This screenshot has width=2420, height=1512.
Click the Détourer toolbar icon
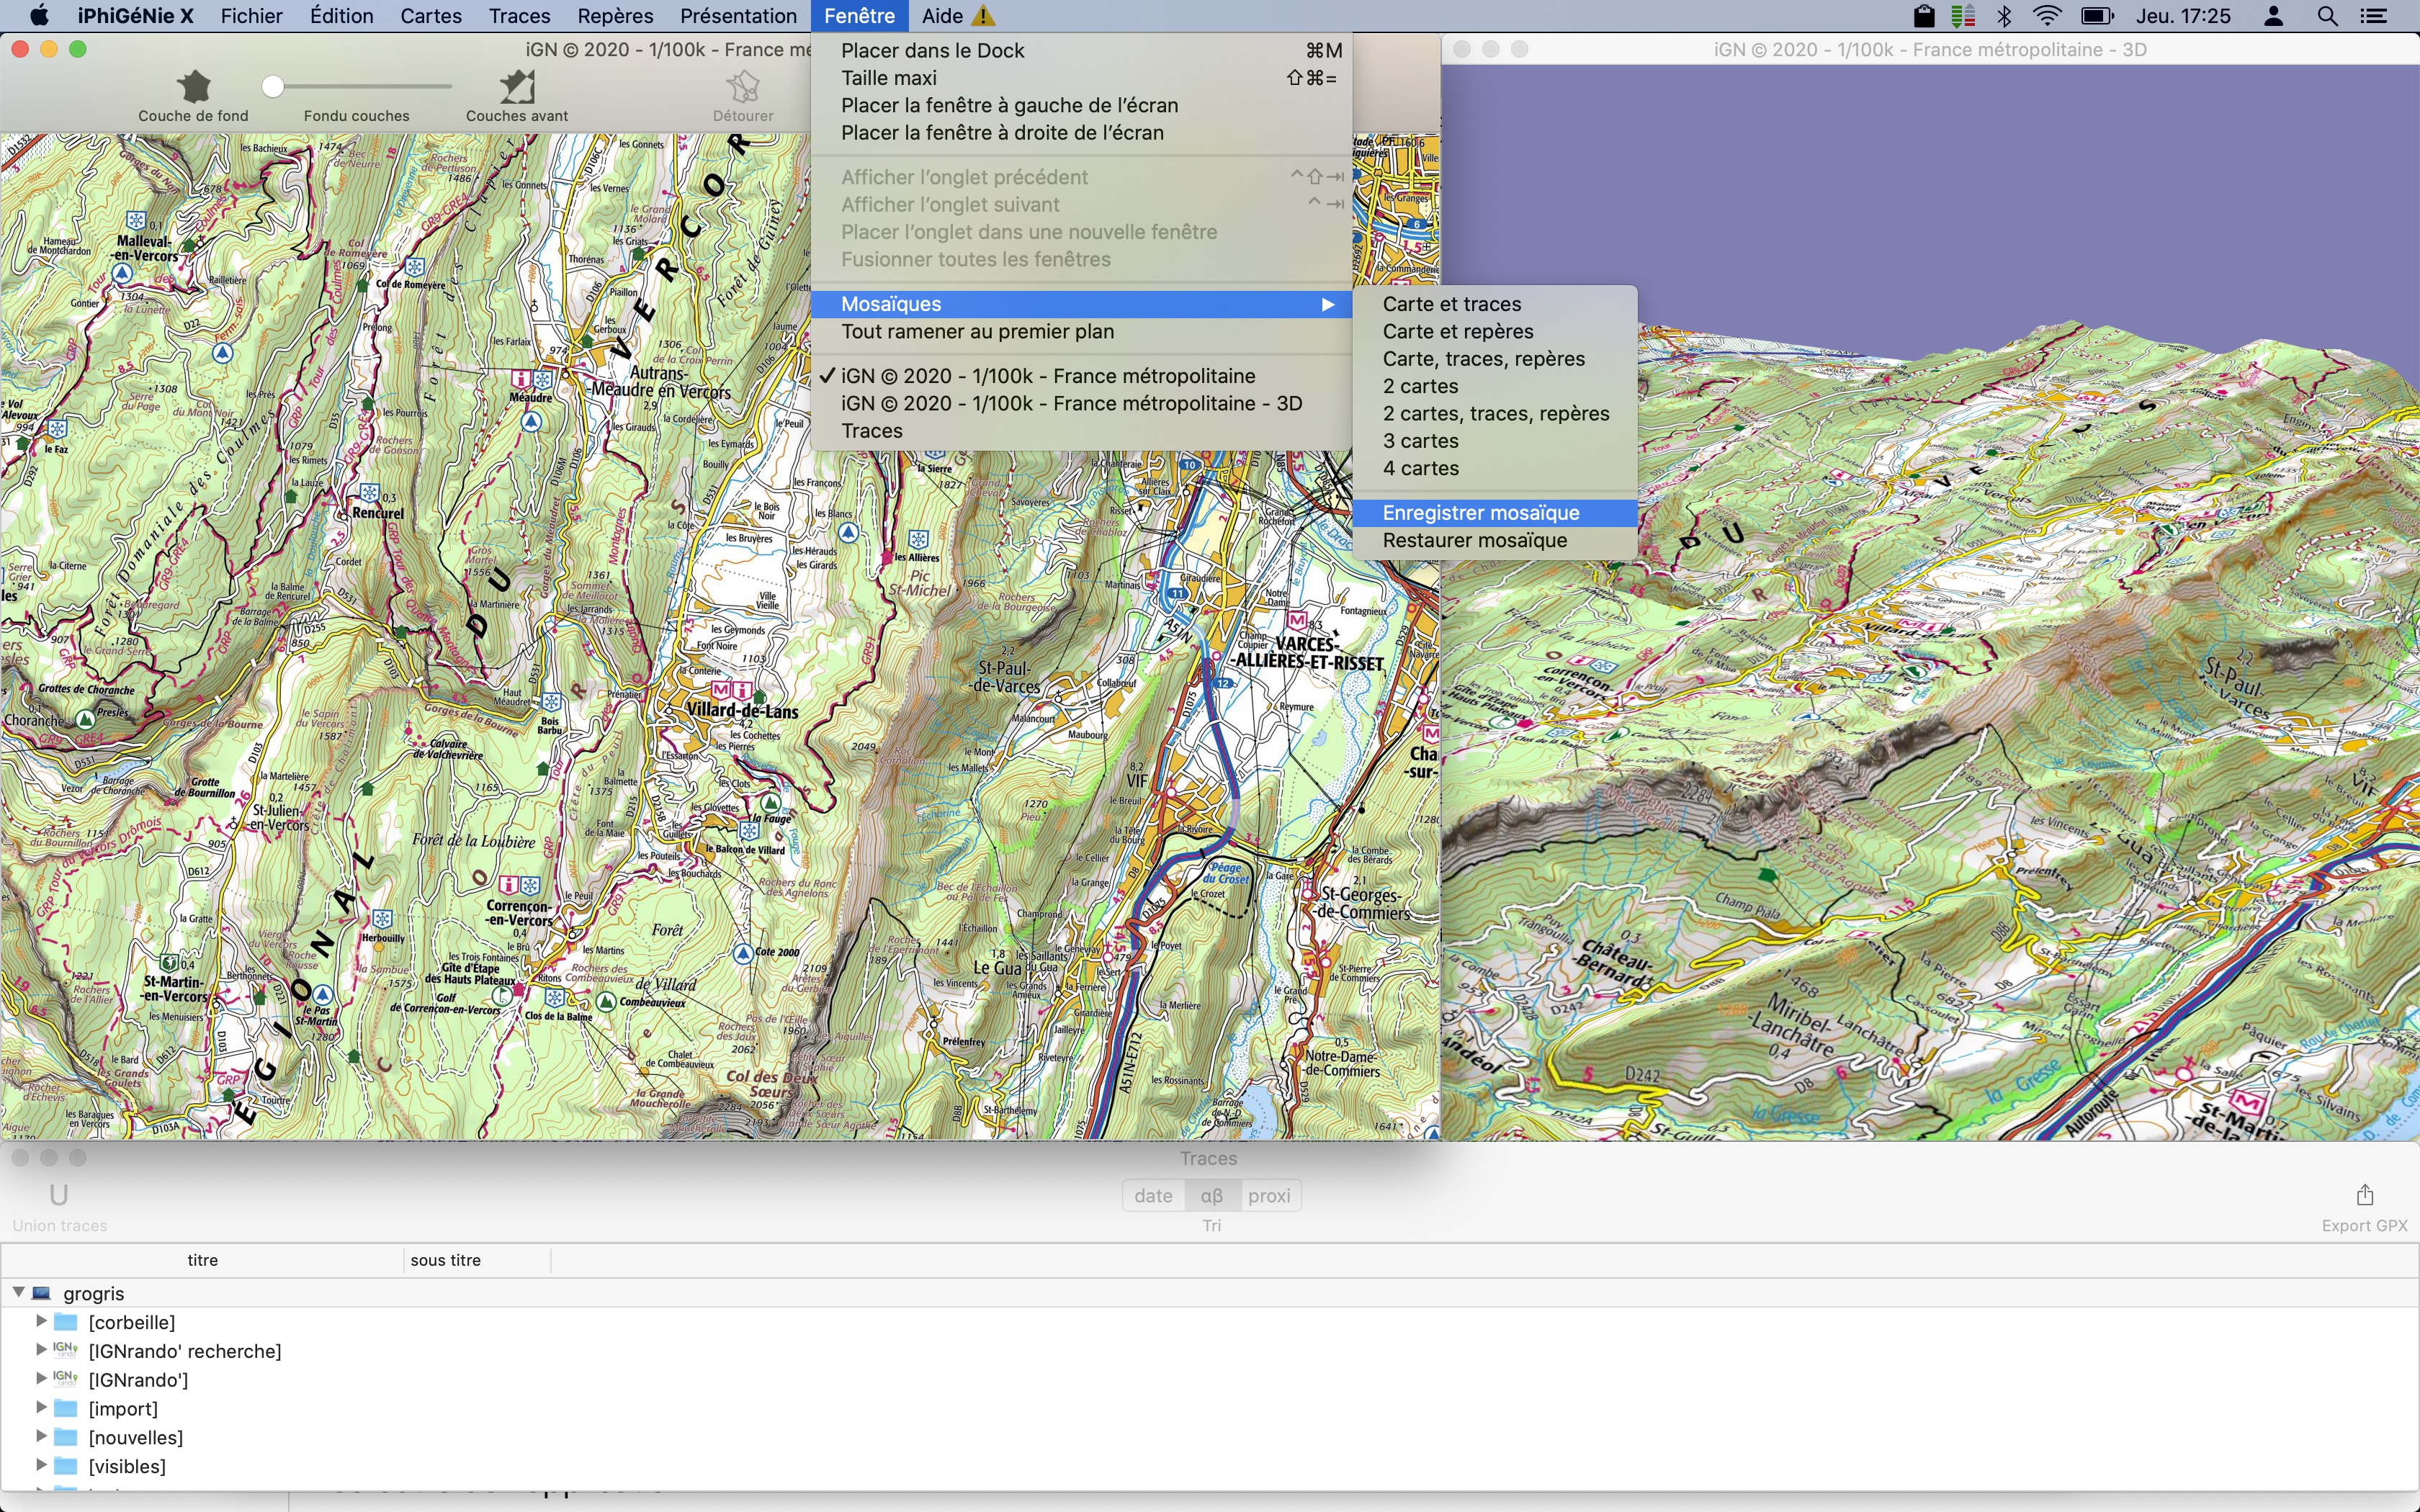pyautogui.click(x=743, y=88)
